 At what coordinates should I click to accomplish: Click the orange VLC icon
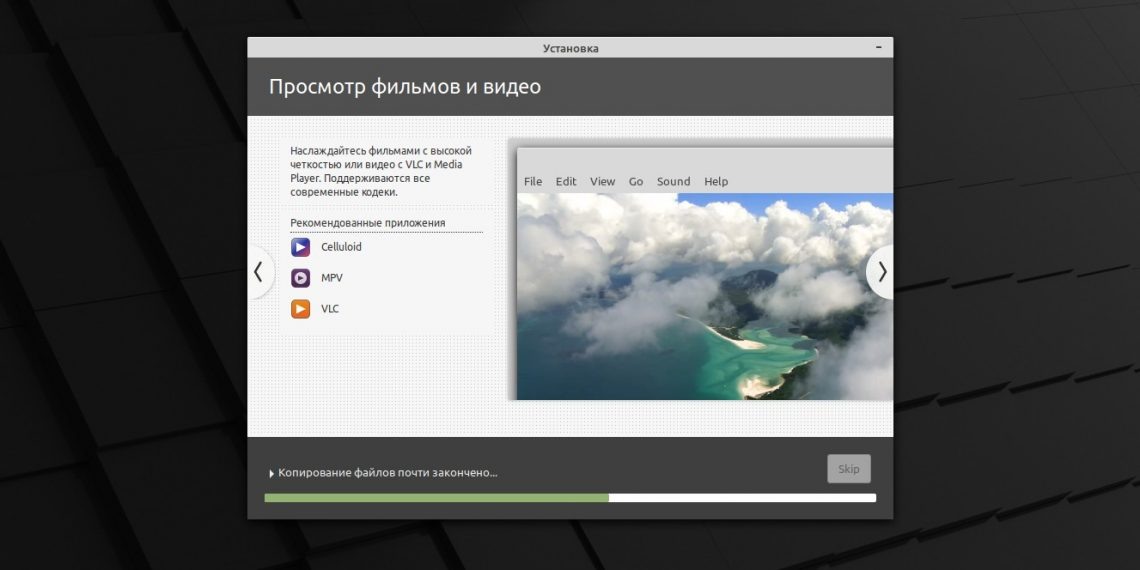[x=300, y=309]
